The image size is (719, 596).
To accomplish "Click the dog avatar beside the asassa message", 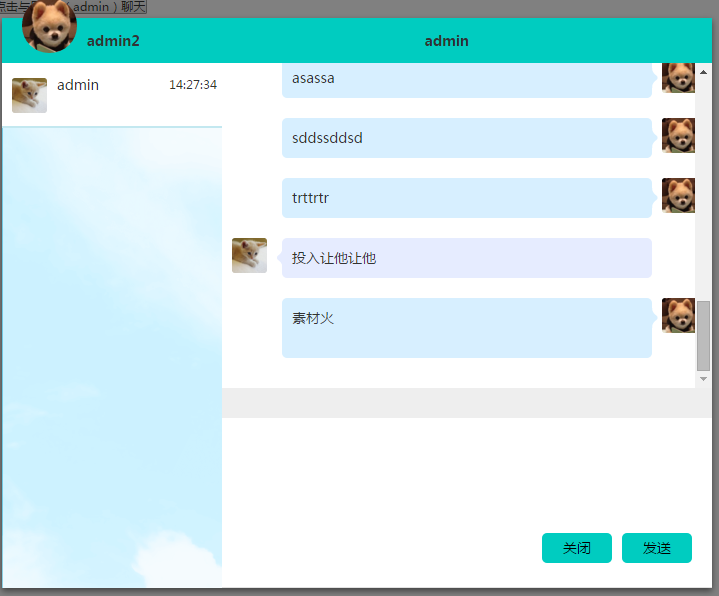I will click(x=678, y=77).
